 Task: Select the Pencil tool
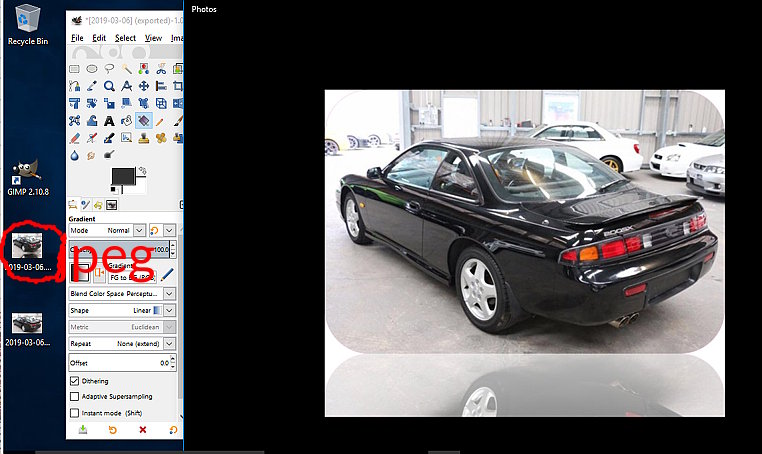coord(161,121)
